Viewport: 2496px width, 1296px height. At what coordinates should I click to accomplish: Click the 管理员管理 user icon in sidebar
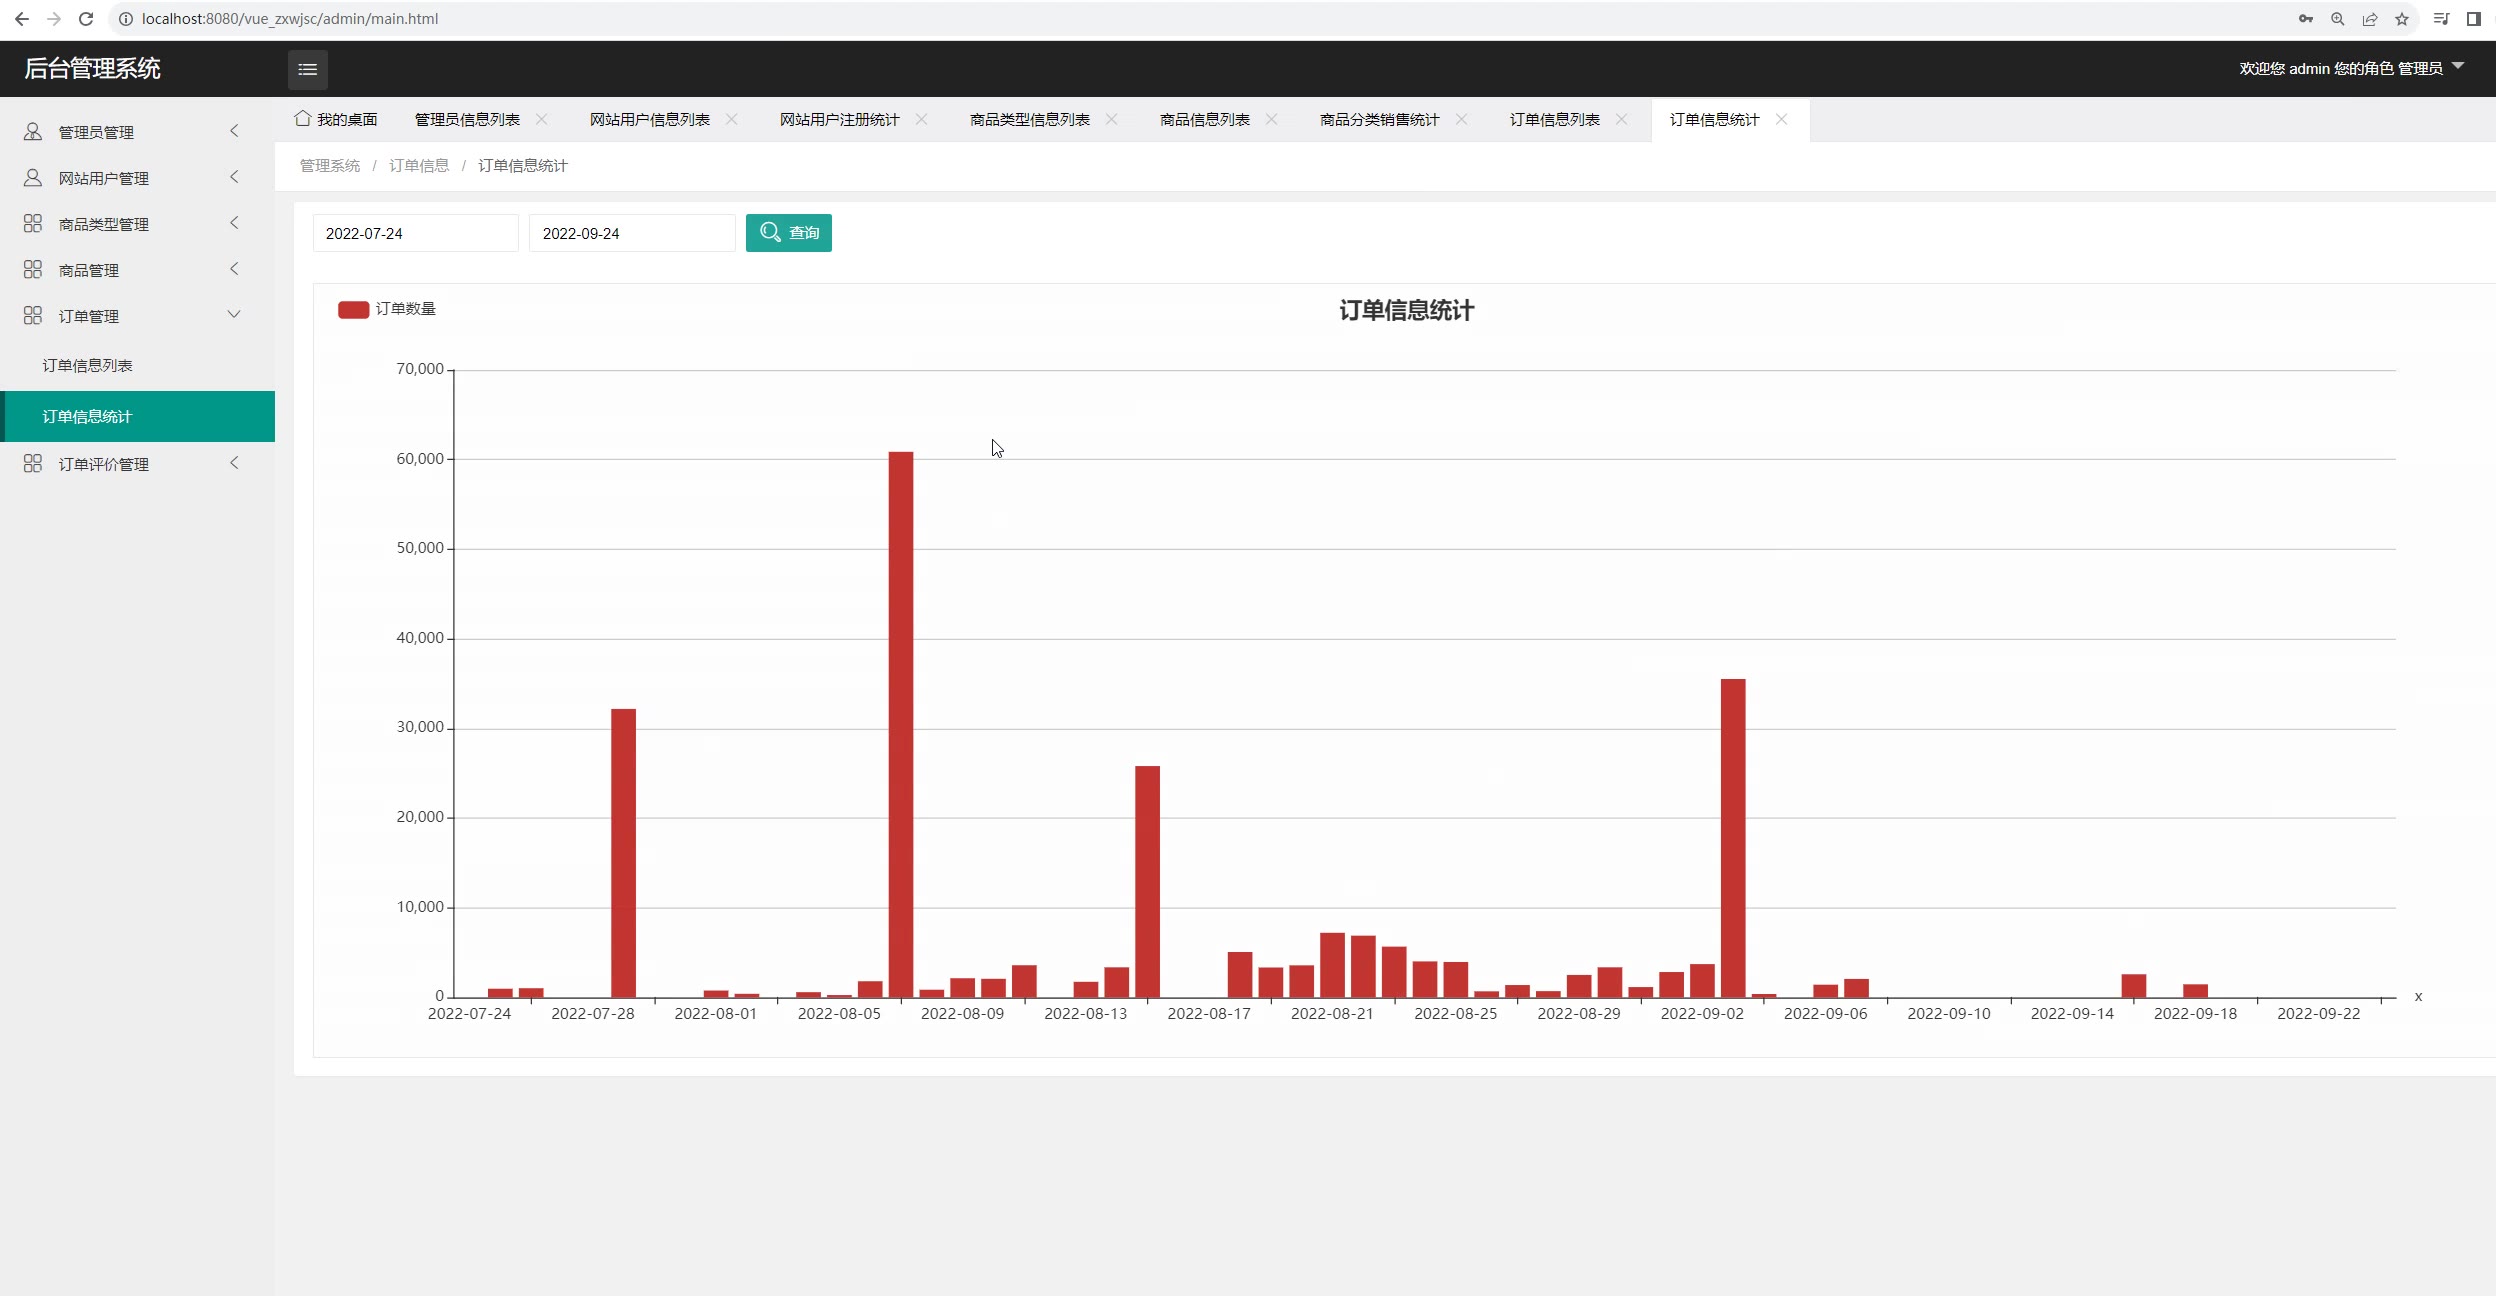tap(33, 132)
